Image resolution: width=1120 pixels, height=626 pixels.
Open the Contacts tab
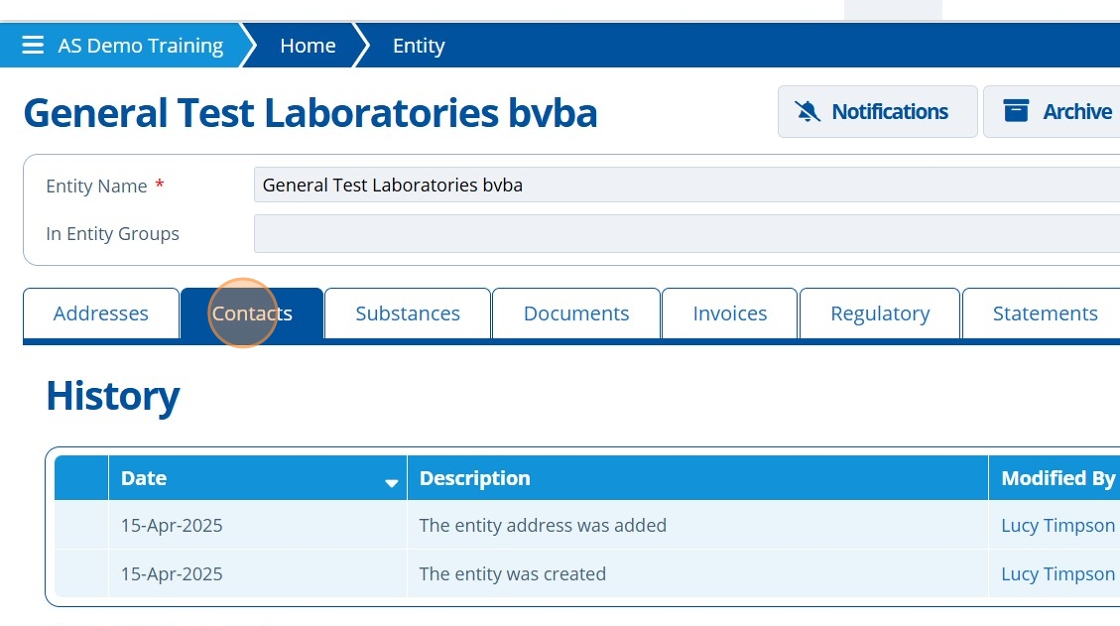(252, 314)
